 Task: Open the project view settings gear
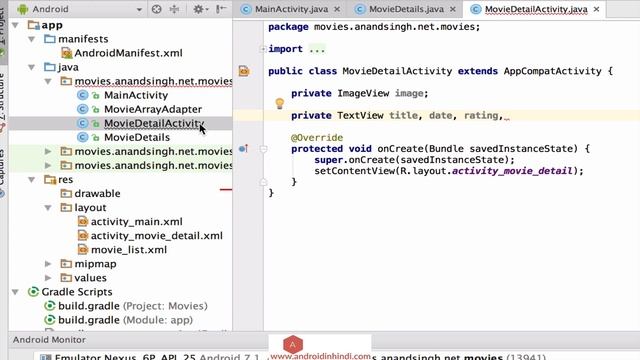pos(200,9)
